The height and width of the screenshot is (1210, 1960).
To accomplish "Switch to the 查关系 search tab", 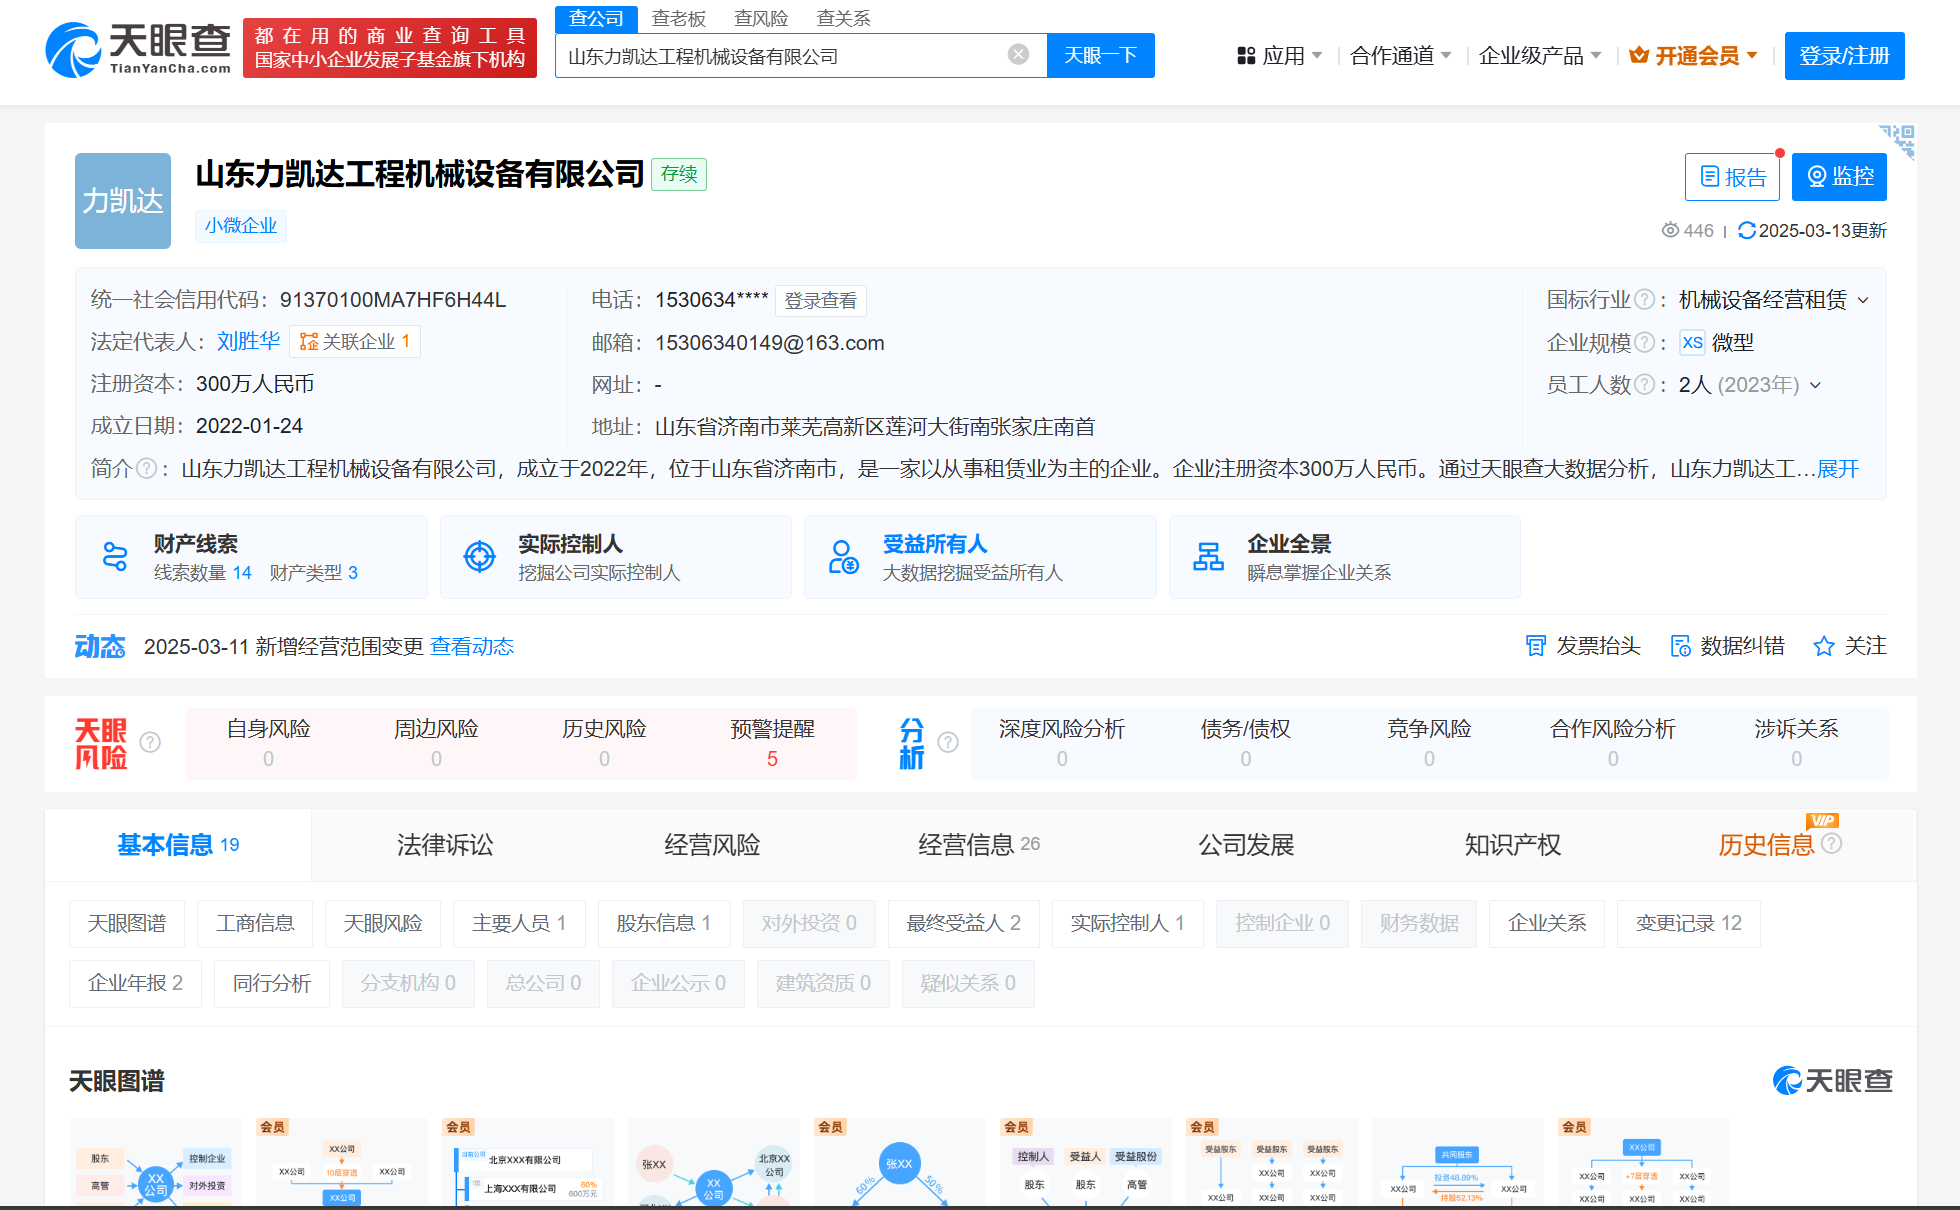I will pos(843,18).
